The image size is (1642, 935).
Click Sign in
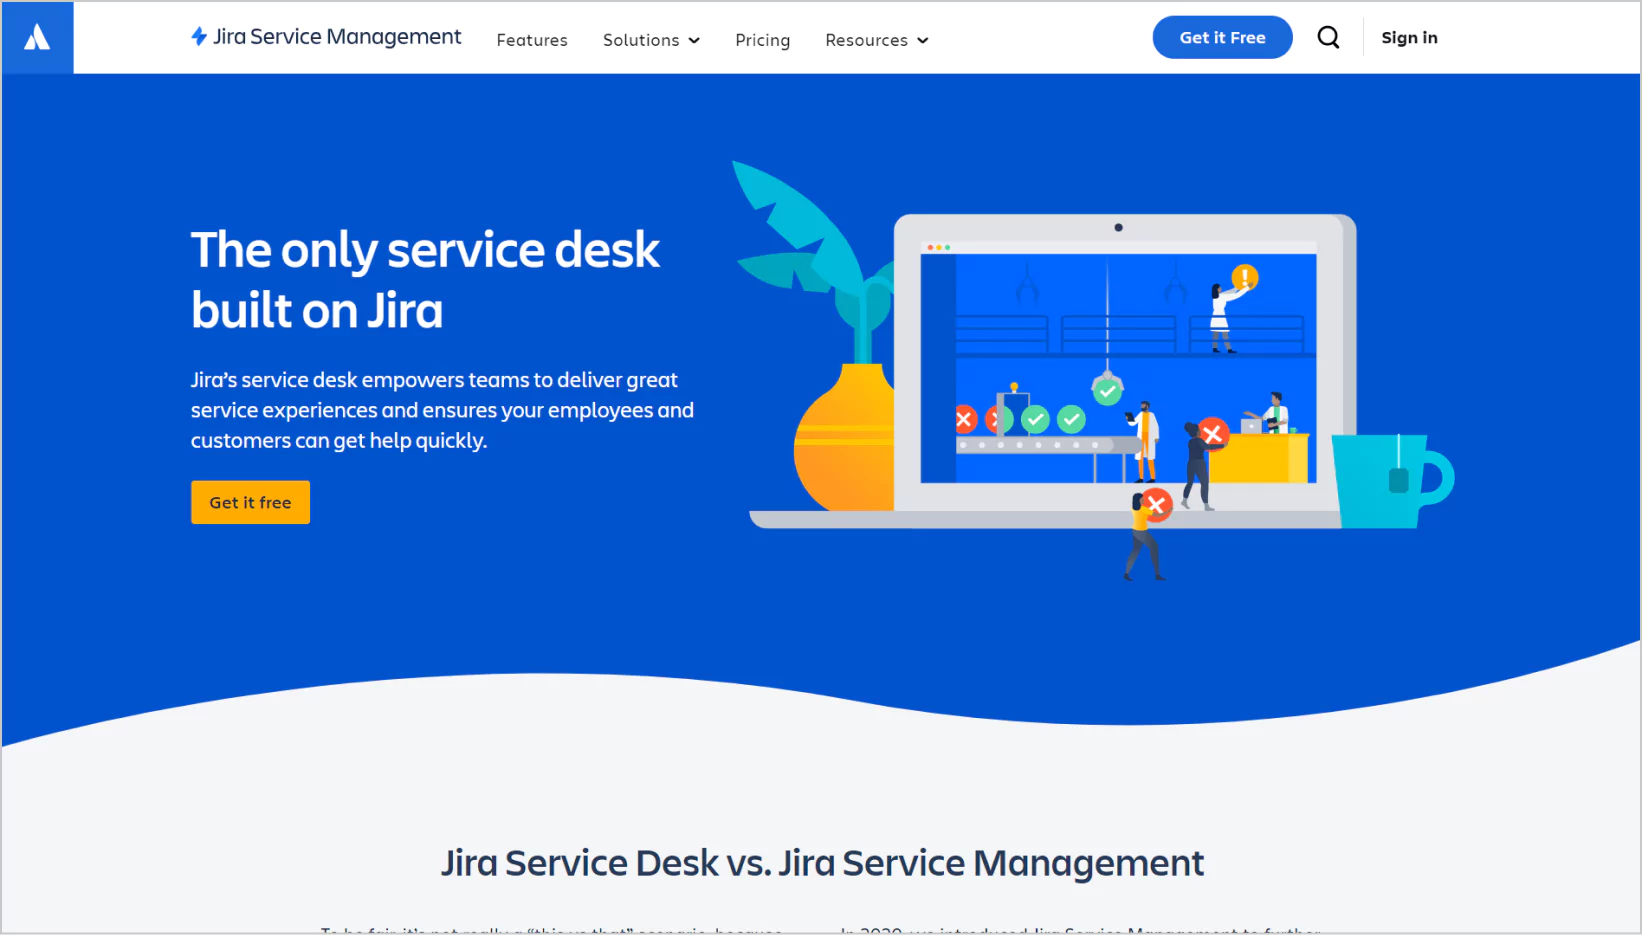1409,38
